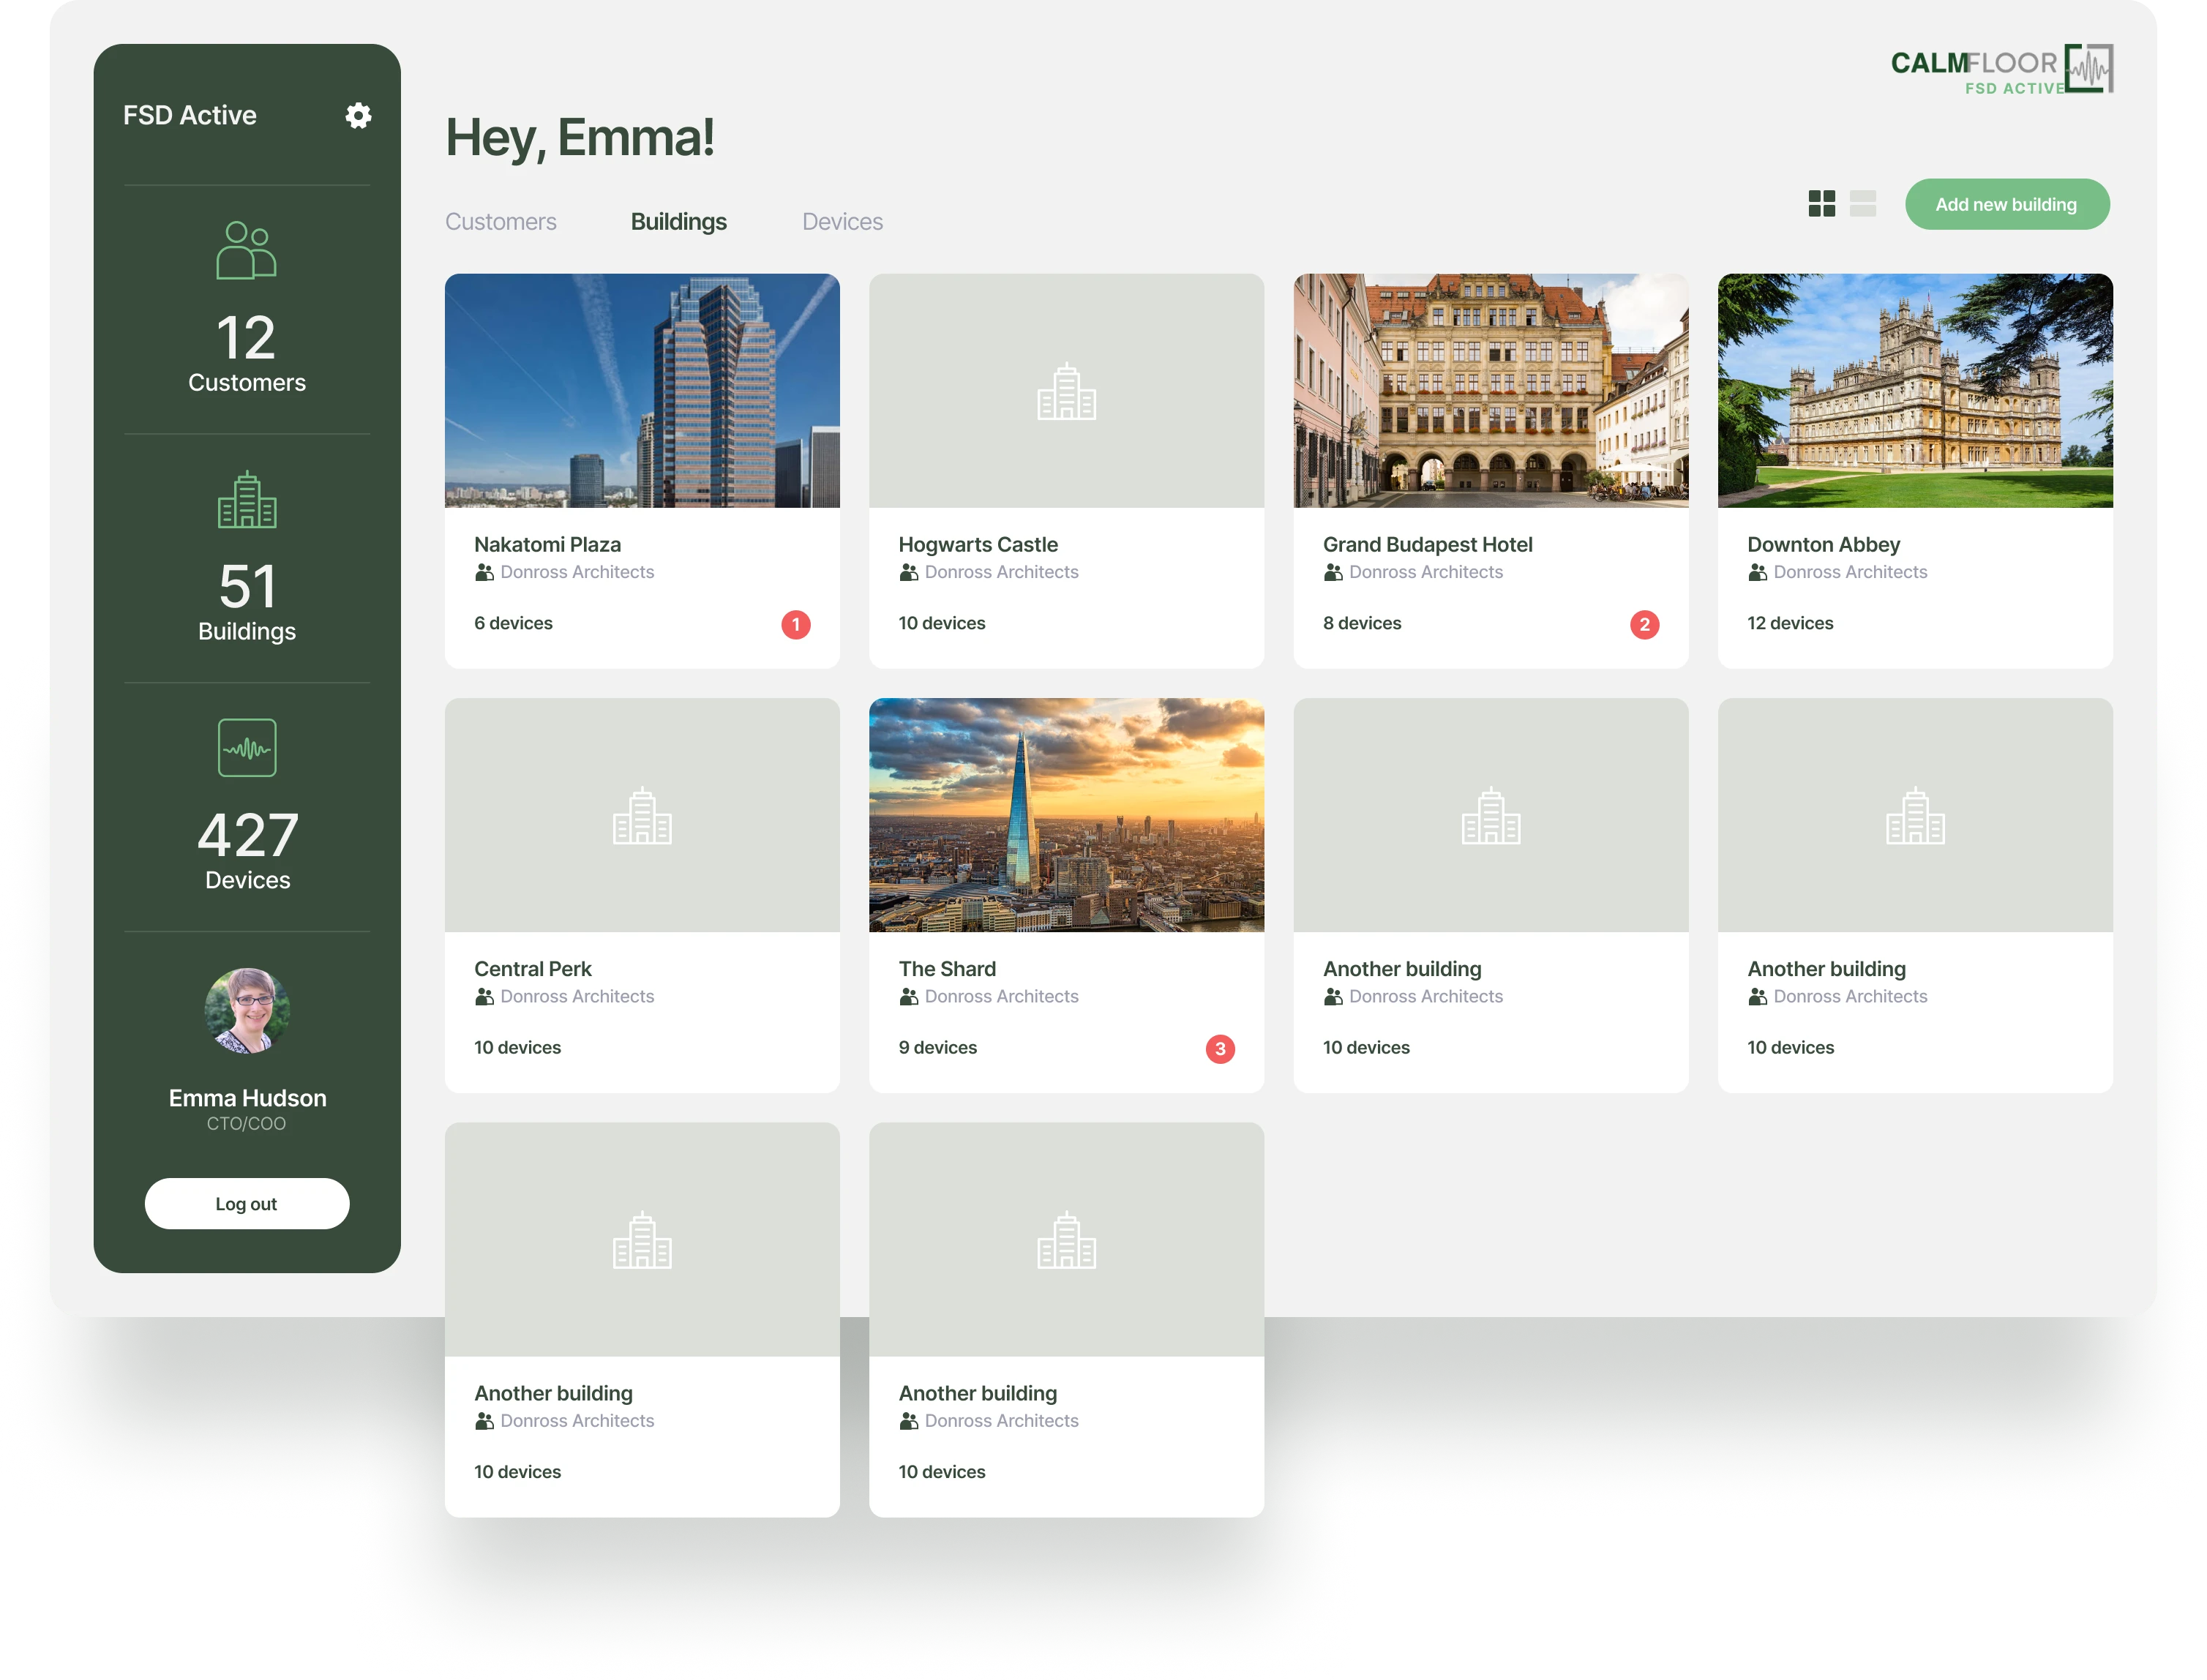Click the CalmFloor logo
This screenshot has height=1680, width=2207.
click(x=2001, y=69)
